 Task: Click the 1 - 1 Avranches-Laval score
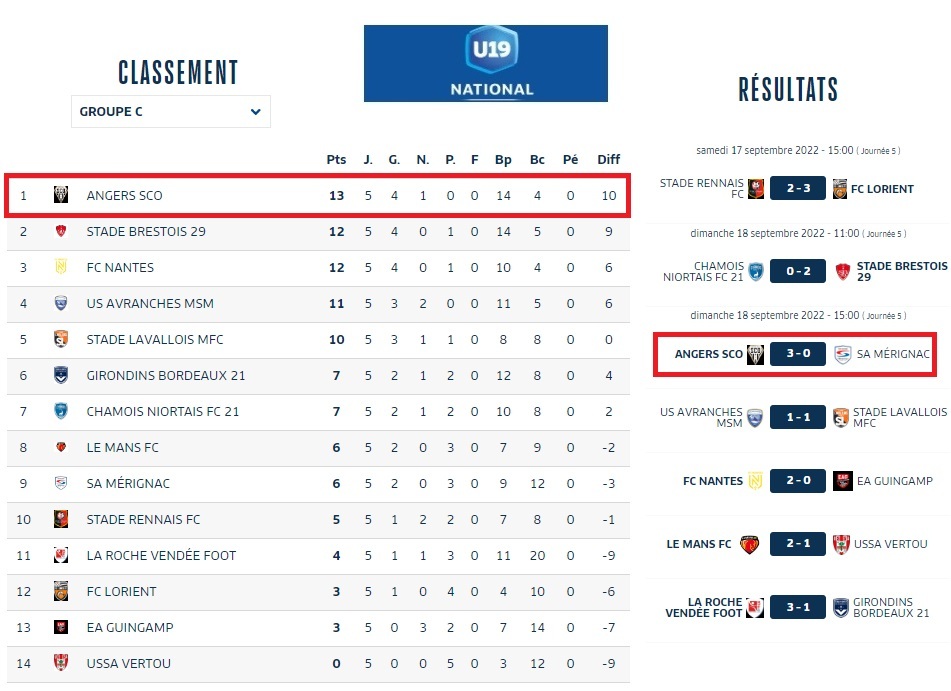coord(797,417)
